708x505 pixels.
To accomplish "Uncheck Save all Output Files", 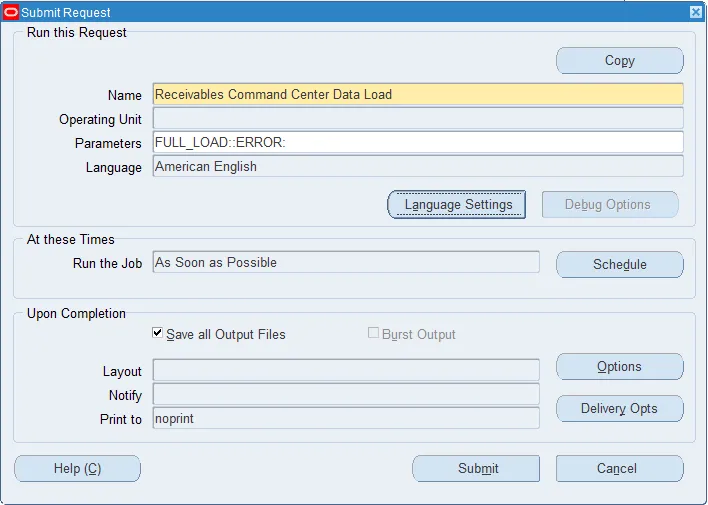I will click(158, 333).
